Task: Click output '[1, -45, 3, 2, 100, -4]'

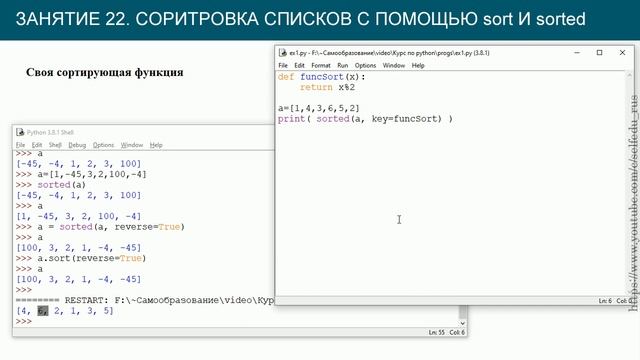Action: [78, 216]
